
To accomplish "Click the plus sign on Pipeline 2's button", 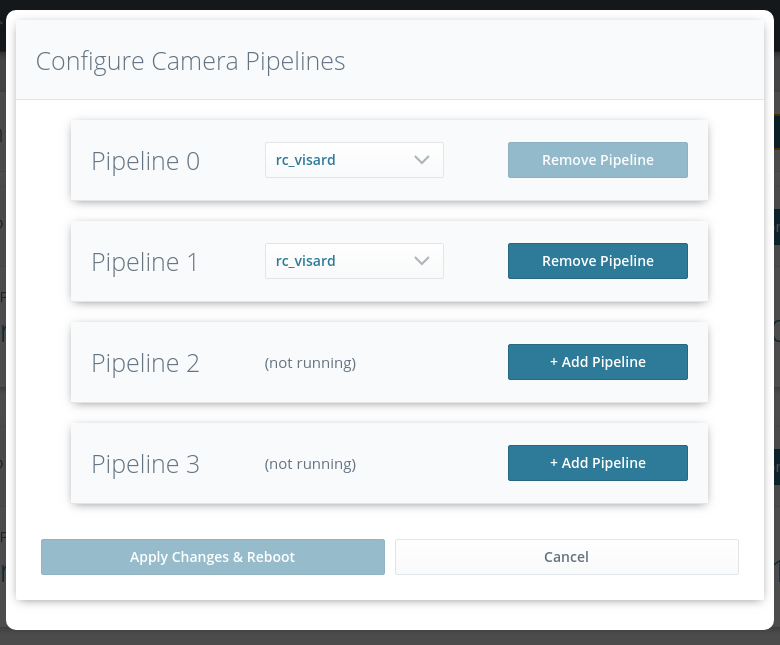I will point(554,362).
